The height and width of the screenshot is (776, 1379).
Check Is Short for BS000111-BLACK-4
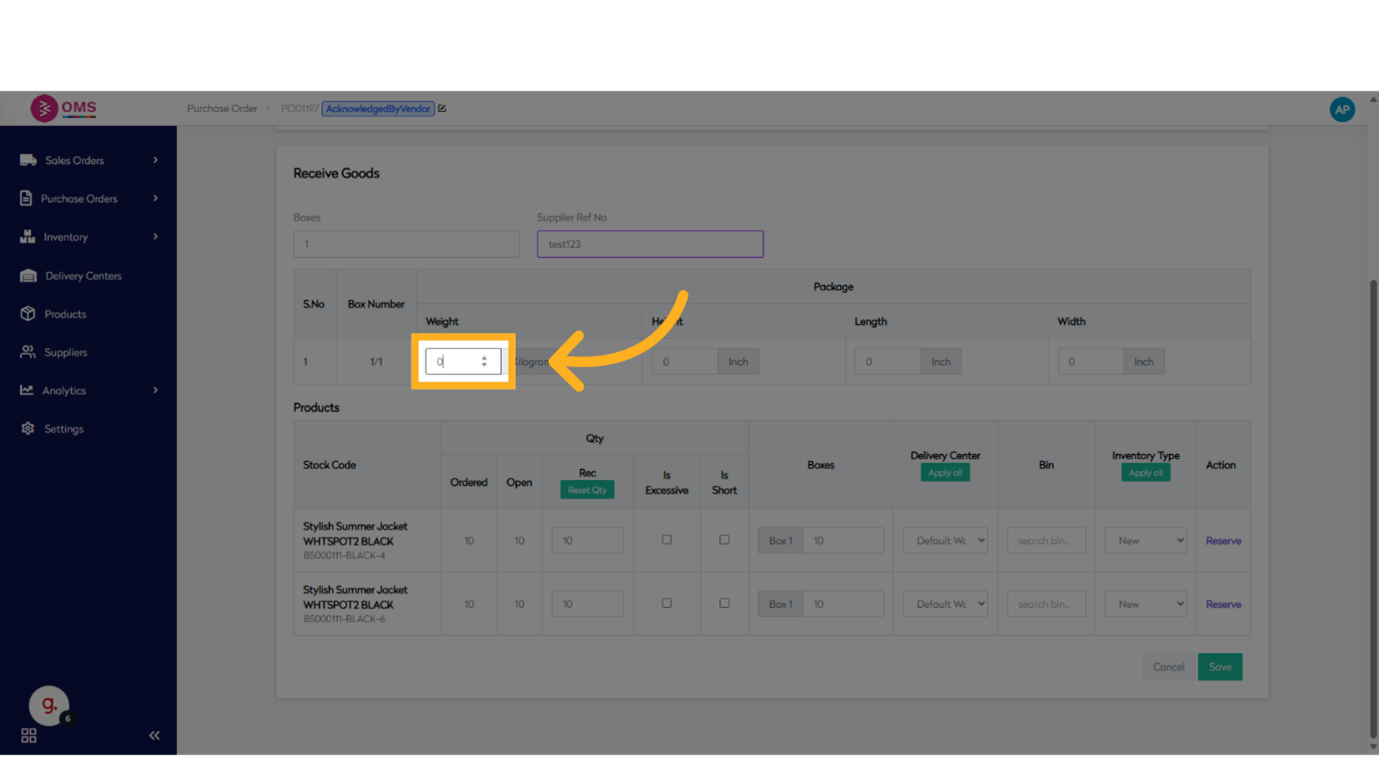click(724, 540)
